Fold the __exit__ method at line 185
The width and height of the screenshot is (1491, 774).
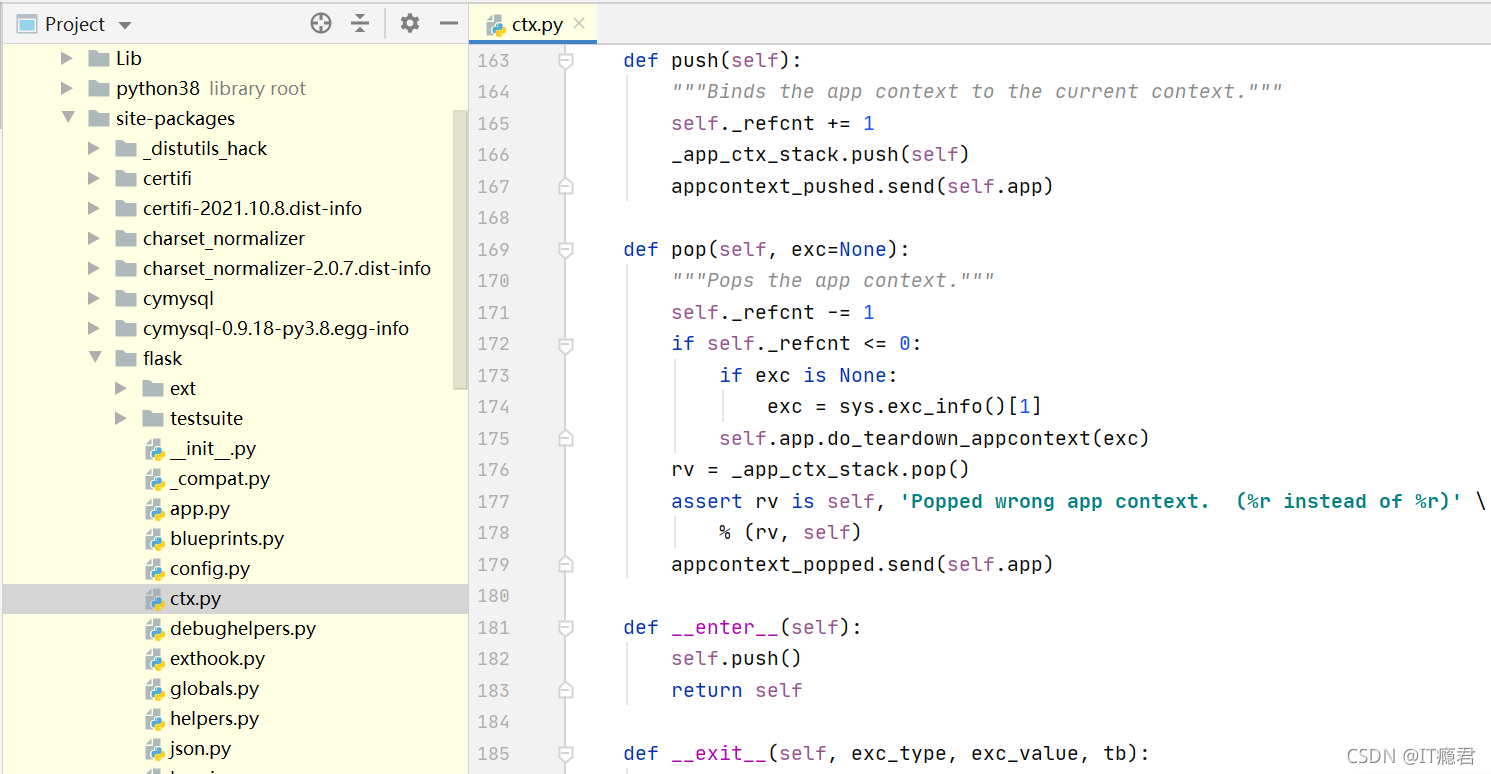pos(565,754)
